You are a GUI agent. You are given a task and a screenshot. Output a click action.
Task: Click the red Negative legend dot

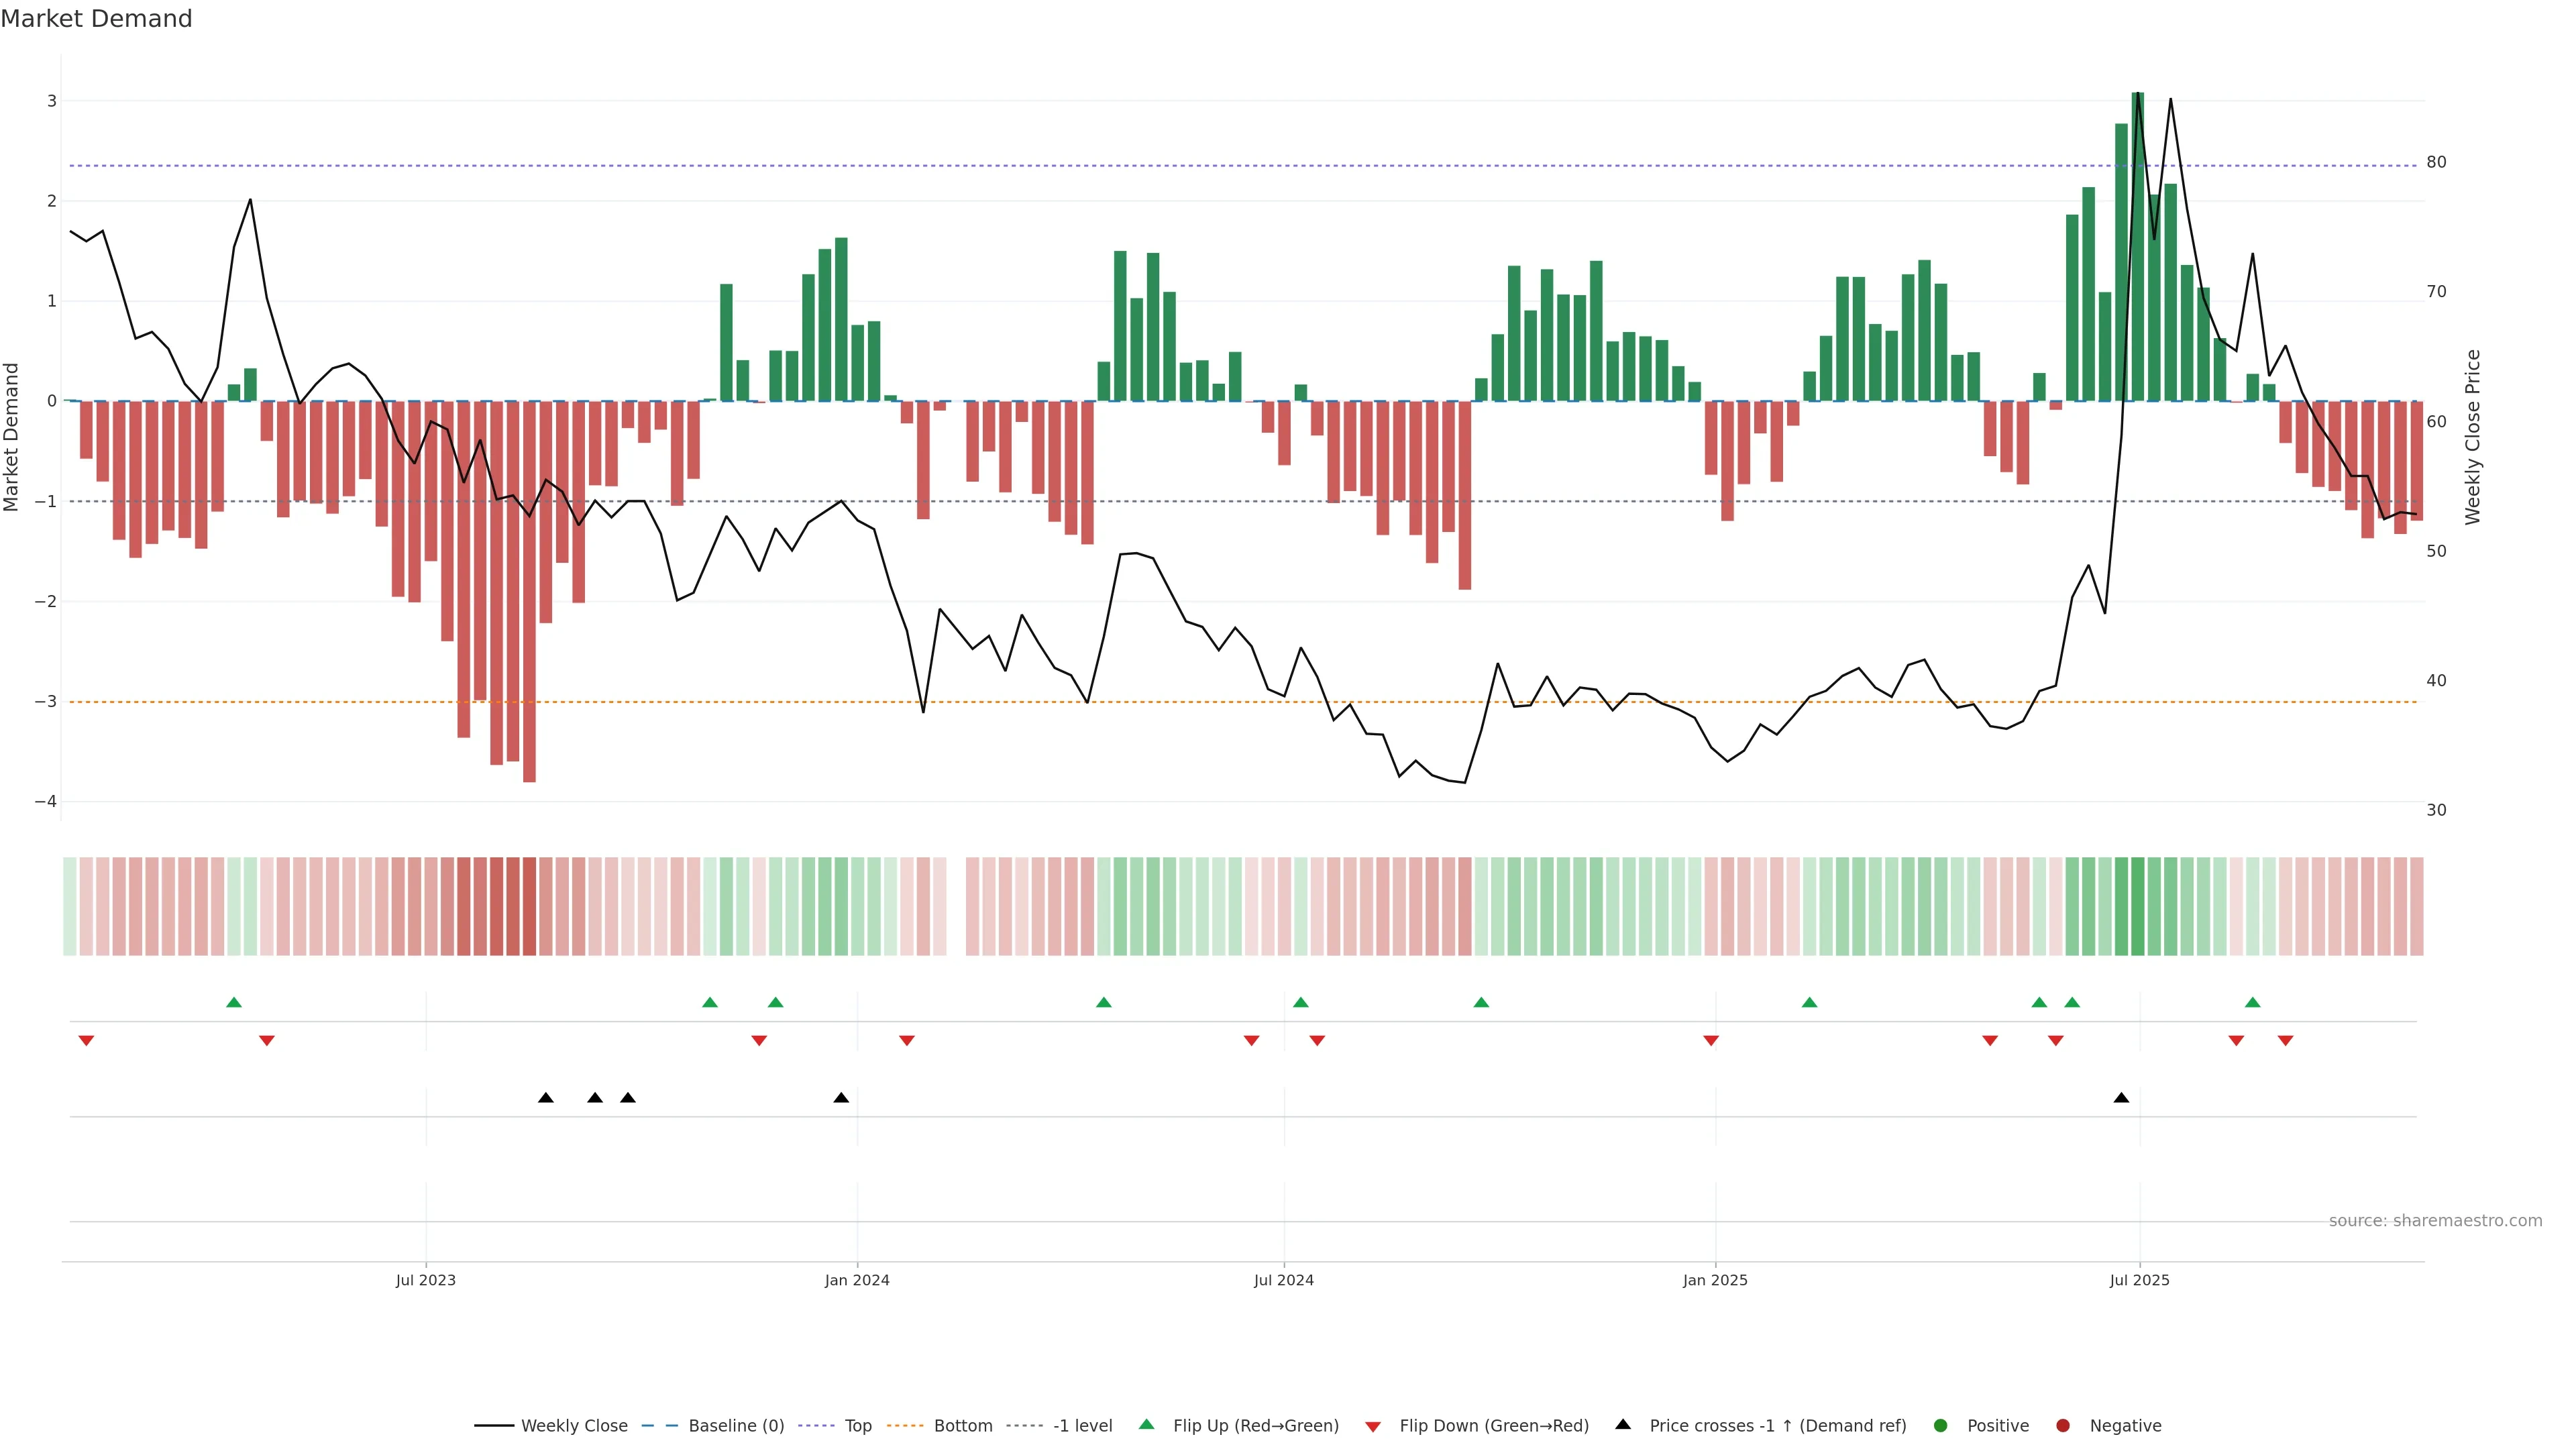pyautogui.click(x=2063, y=1426)
